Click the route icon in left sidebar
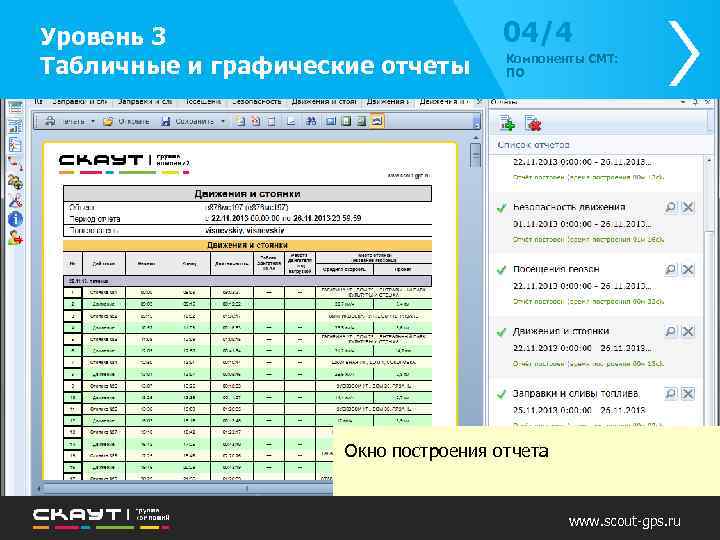This screenshot has width=720, height=540. [15, 163]
